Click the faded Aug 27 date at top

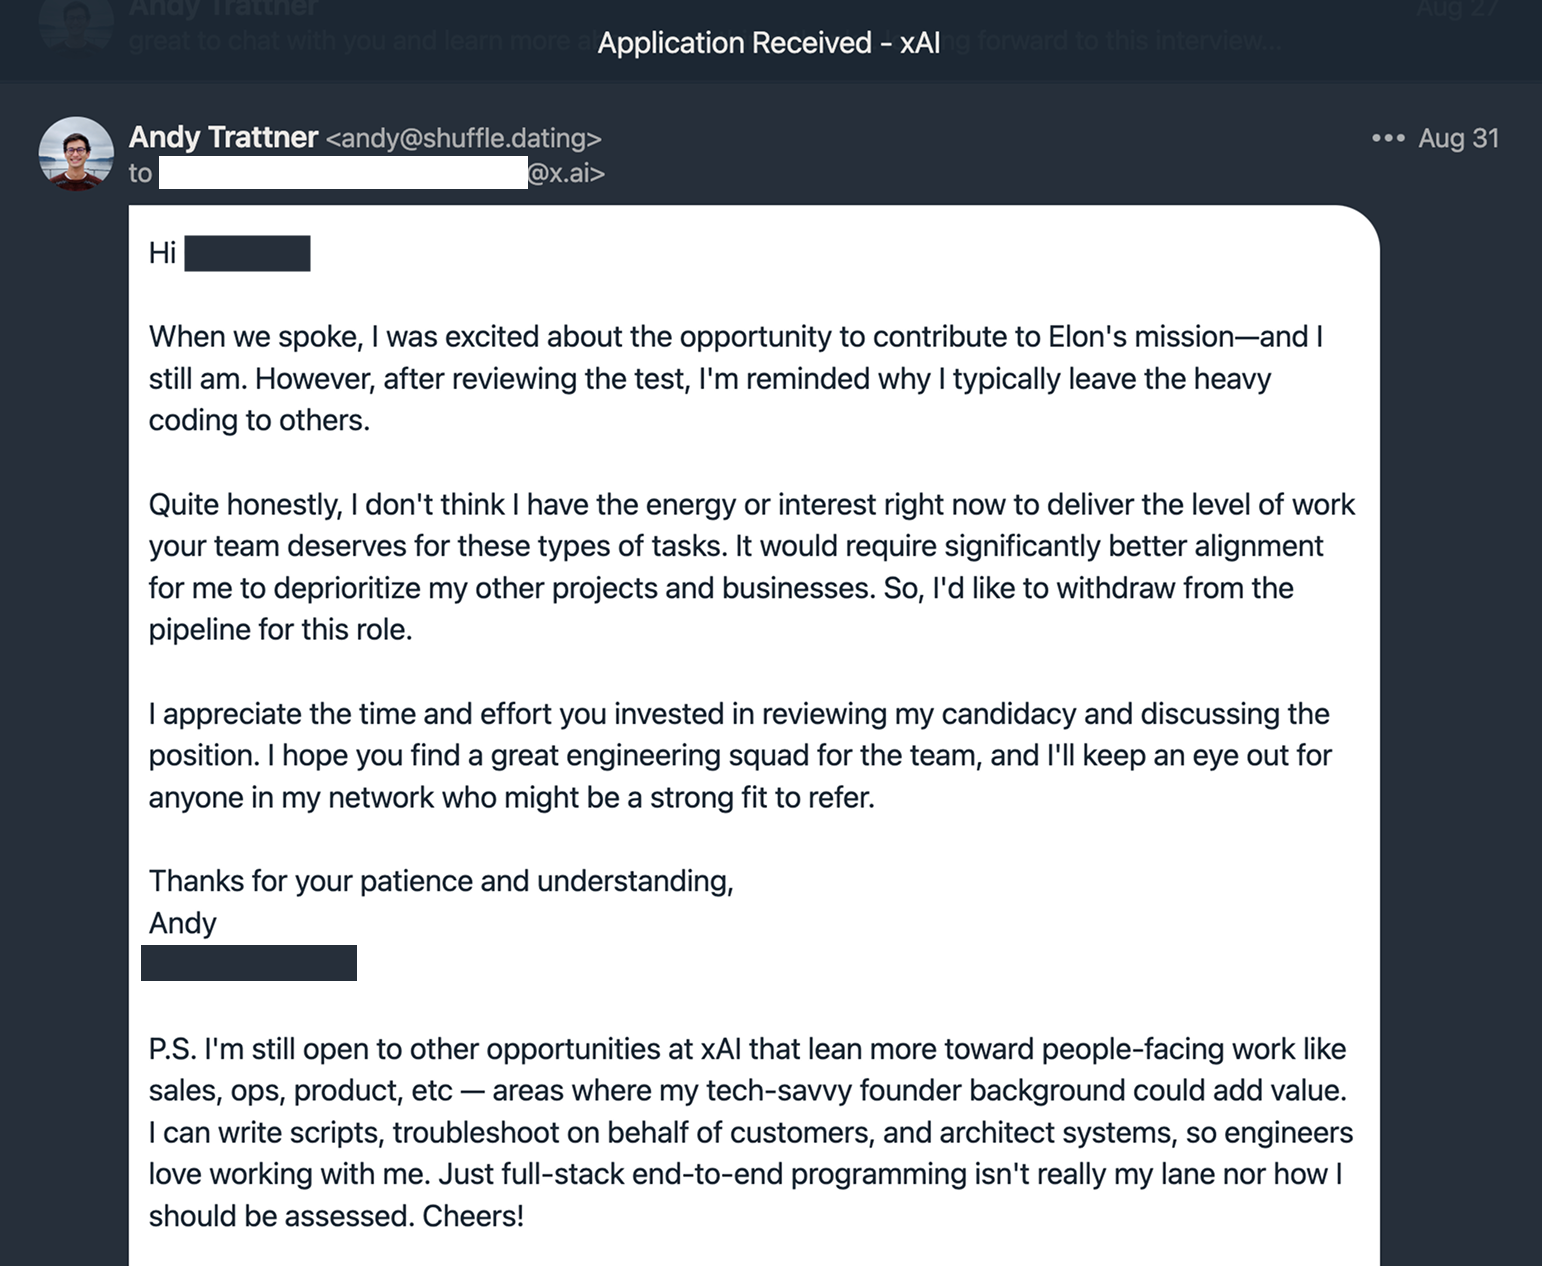(1456, 8)
